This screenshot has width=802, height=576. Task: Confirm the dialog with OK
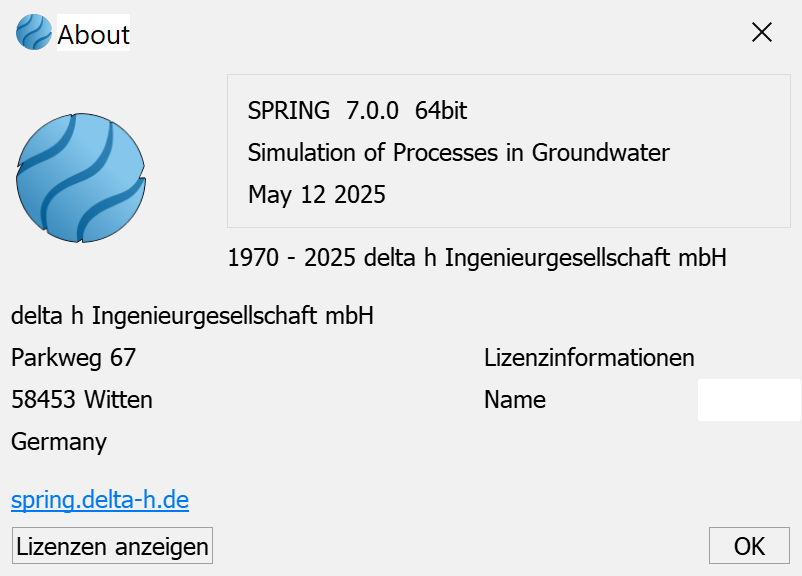click(749, 546)
